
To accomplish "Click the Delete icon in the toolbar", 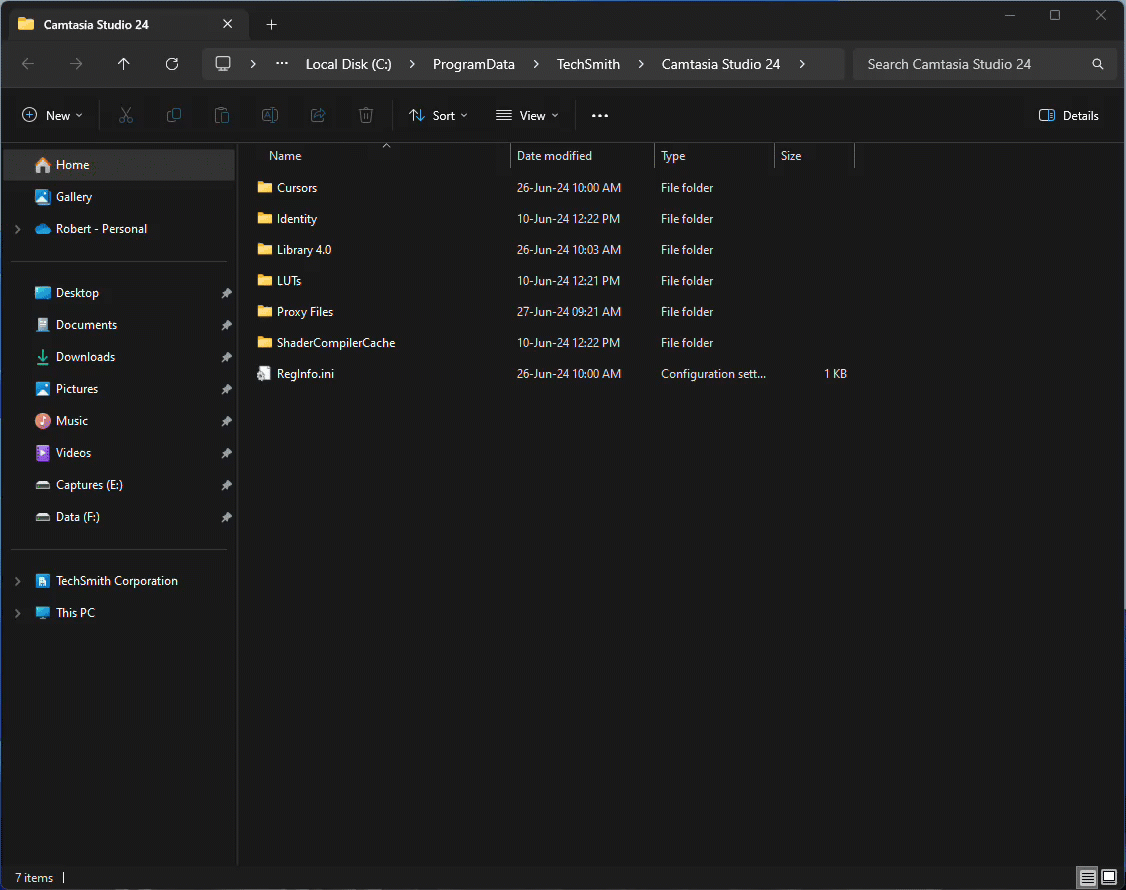I will (x=365, y=114).
